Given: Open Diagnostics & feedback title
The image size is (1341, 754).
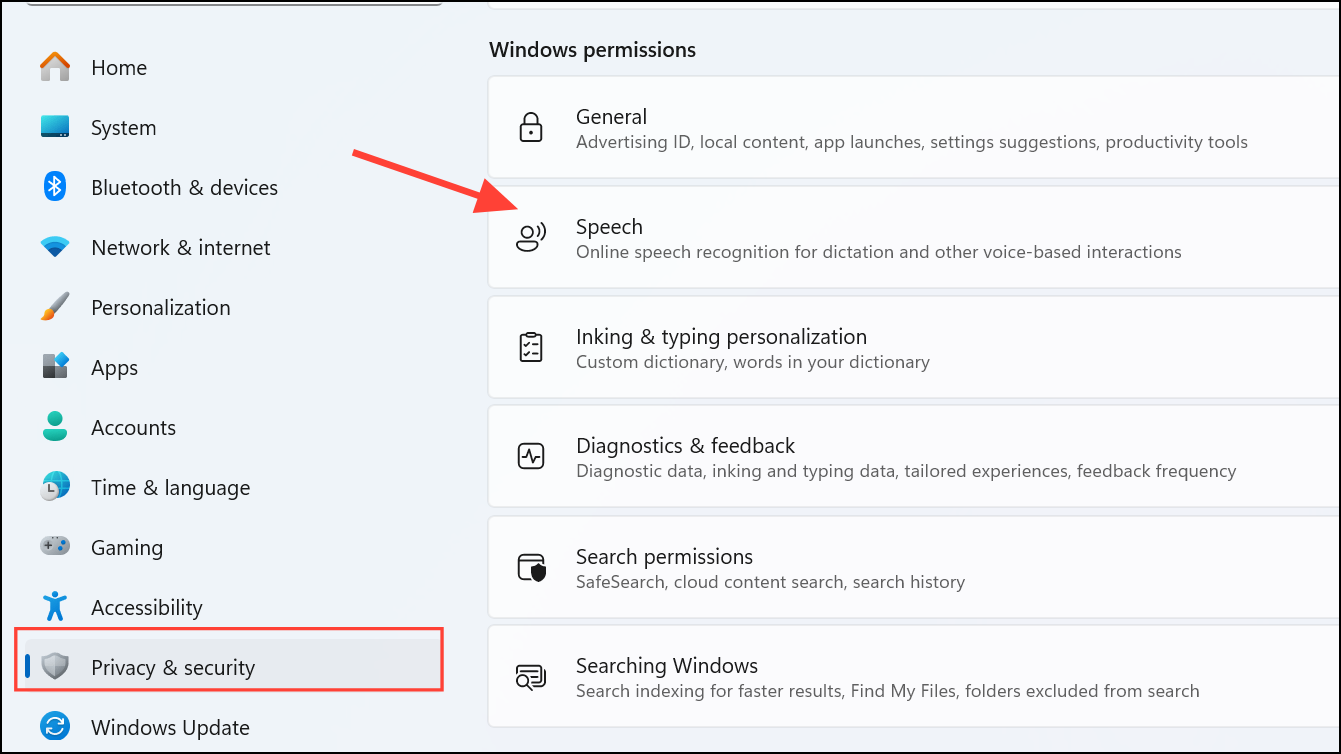Looking at the screenshot, I should [685, 445].
